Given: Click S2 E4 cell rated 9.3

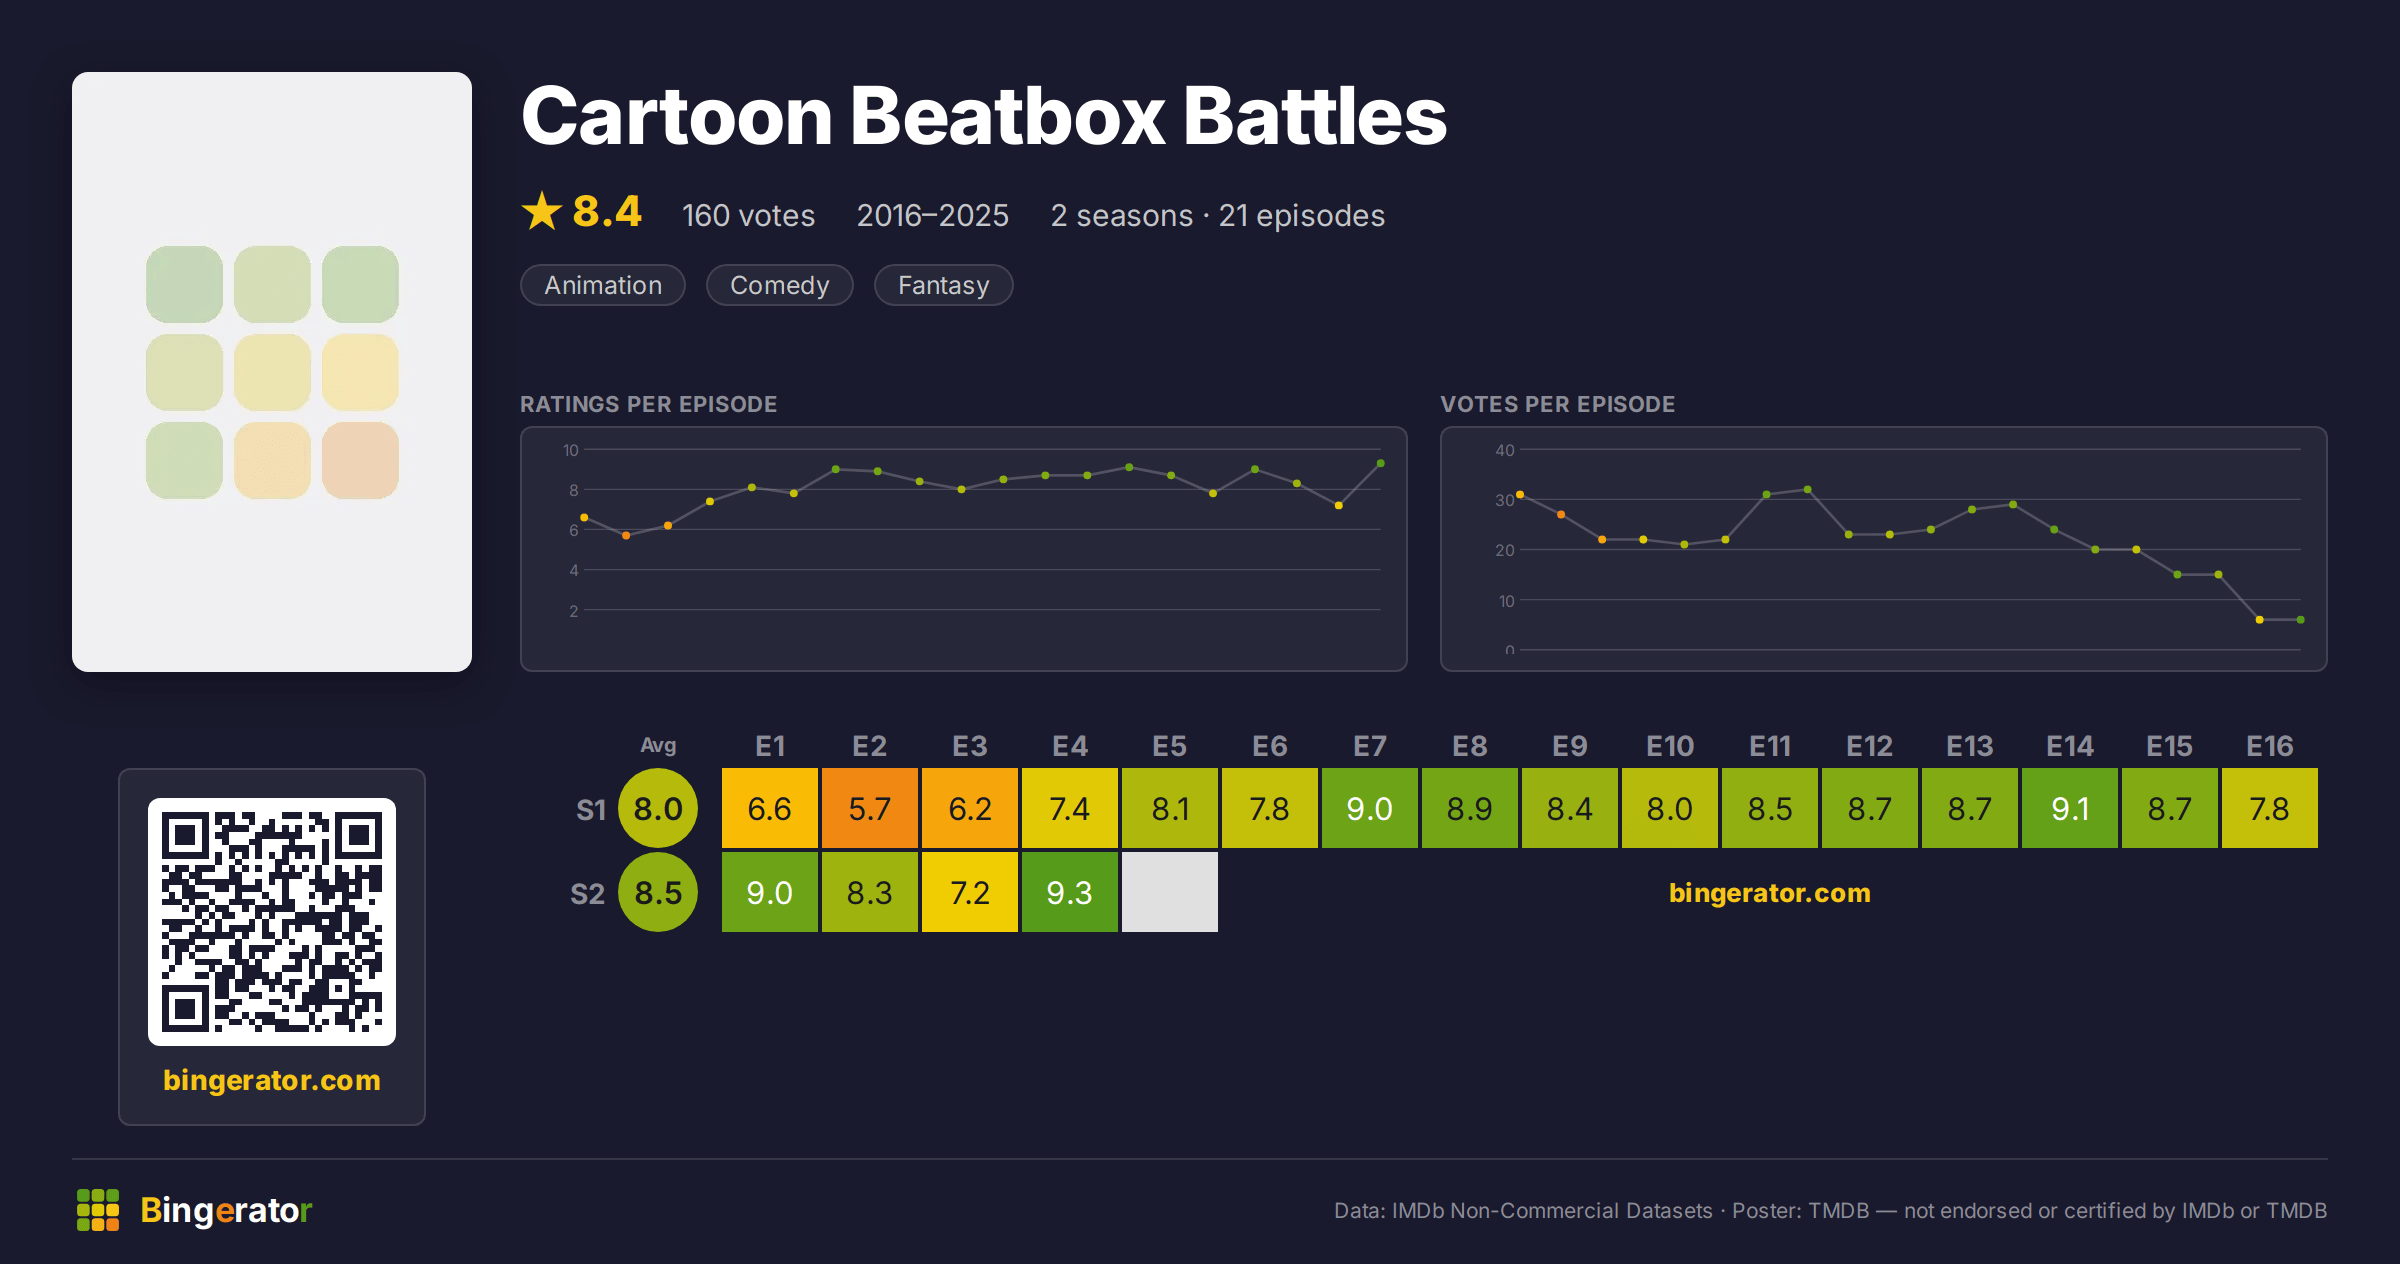Looking at the screenshot, I should coord(1070,892).
